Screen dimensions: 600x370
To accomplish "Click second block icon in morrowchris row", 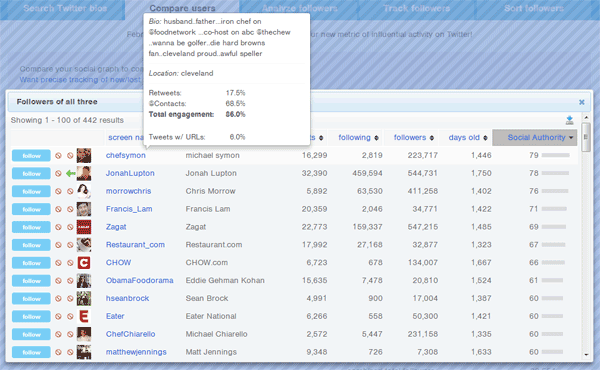I will [x=70, y=191].
